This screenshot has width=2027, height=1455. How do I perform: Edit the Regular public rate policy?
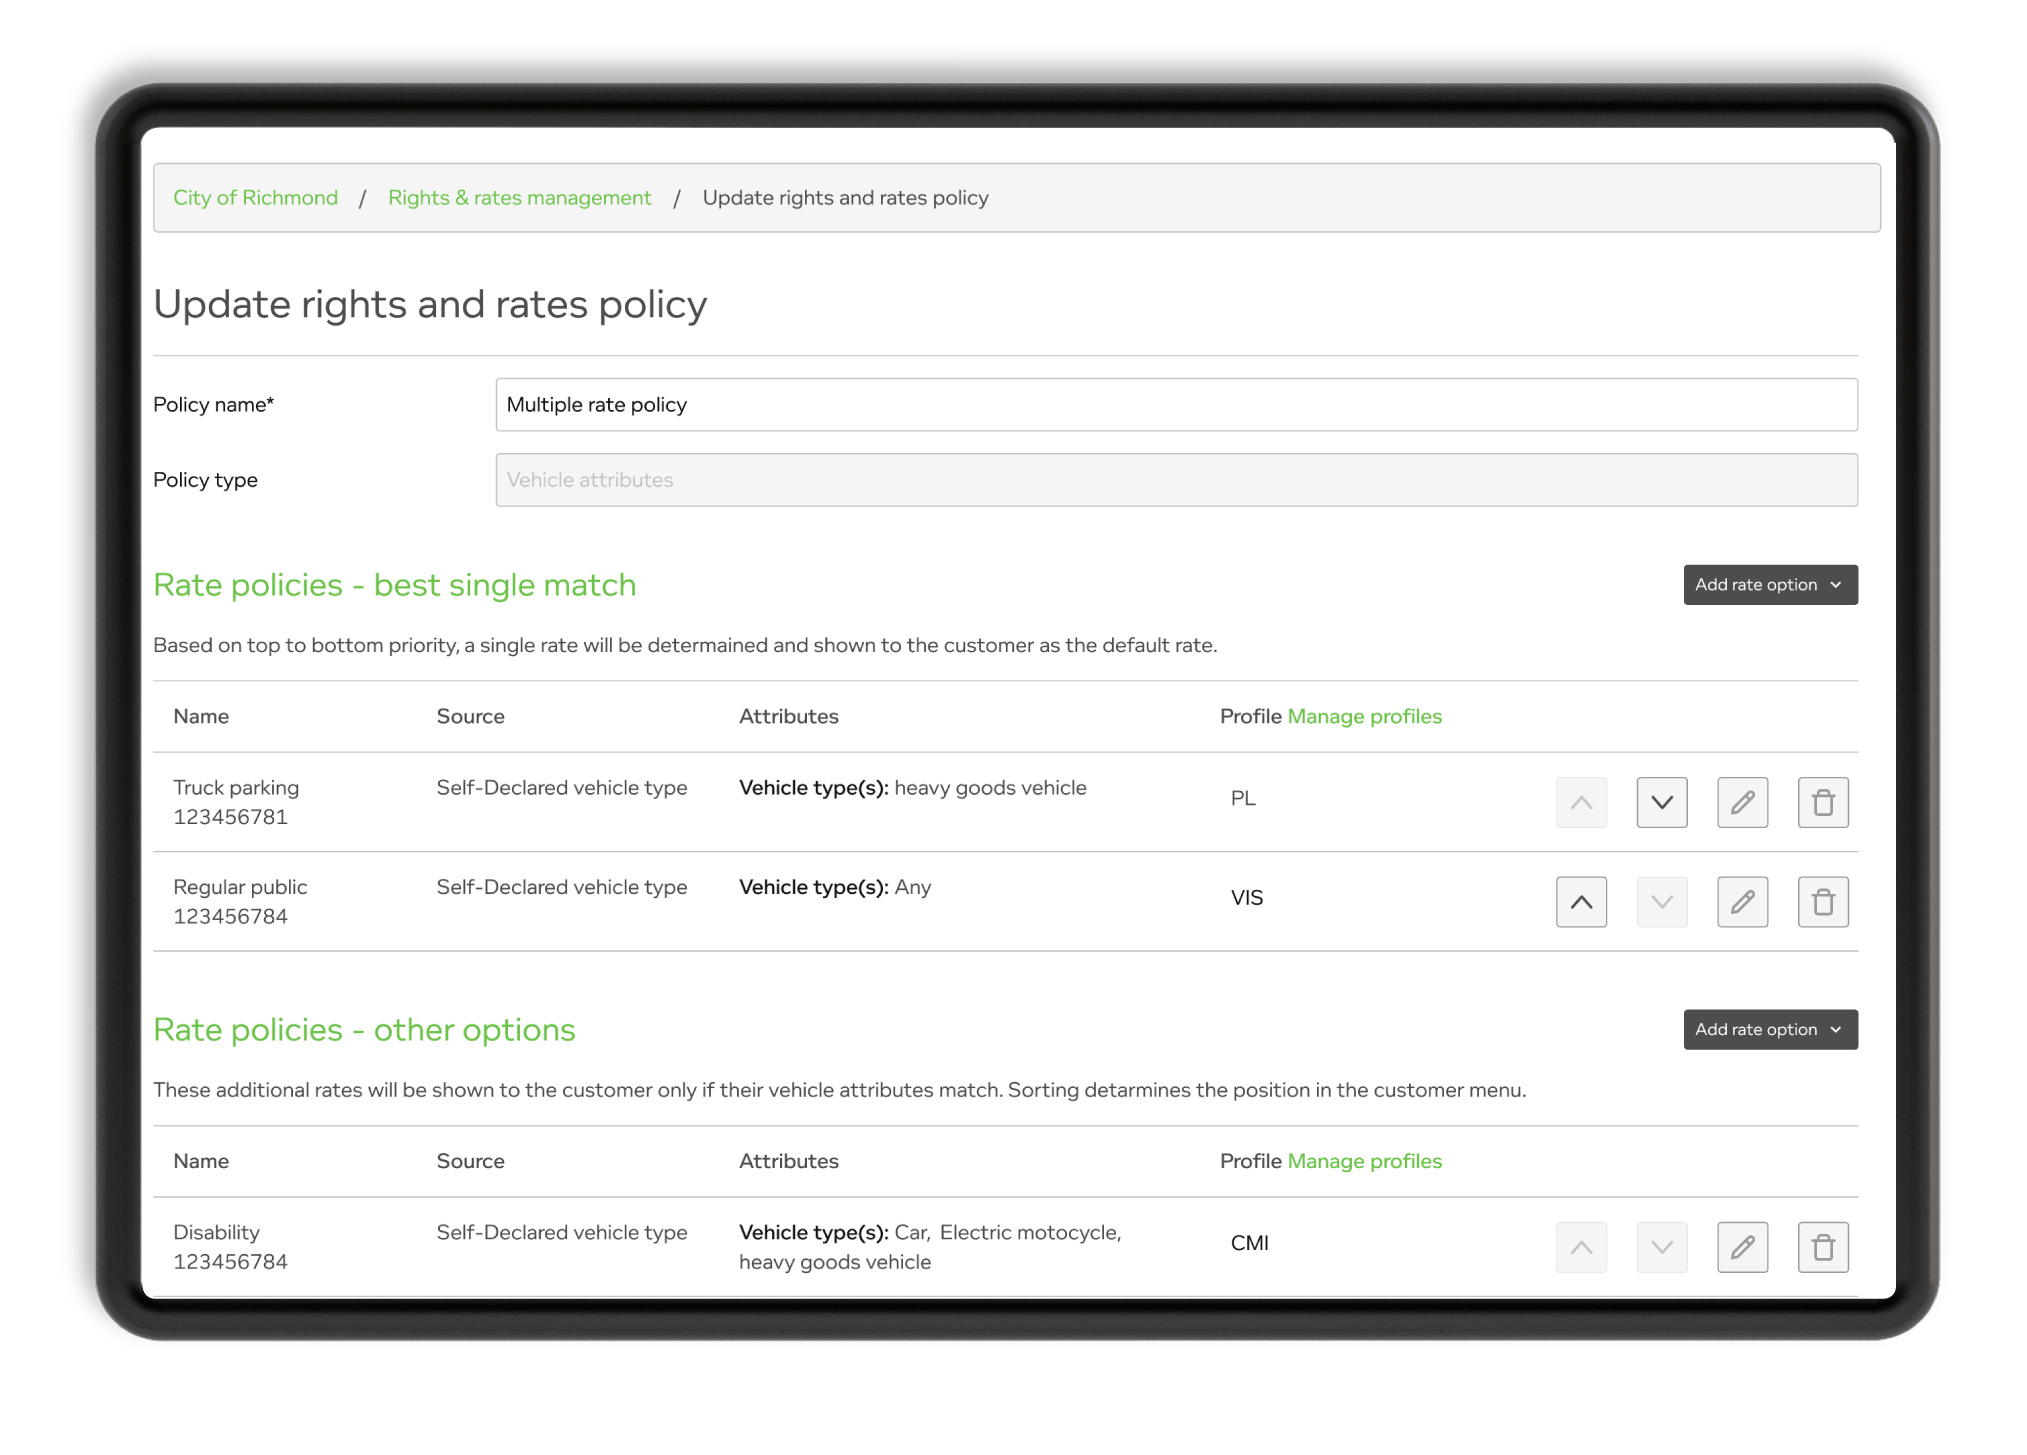click(1742, 901)
